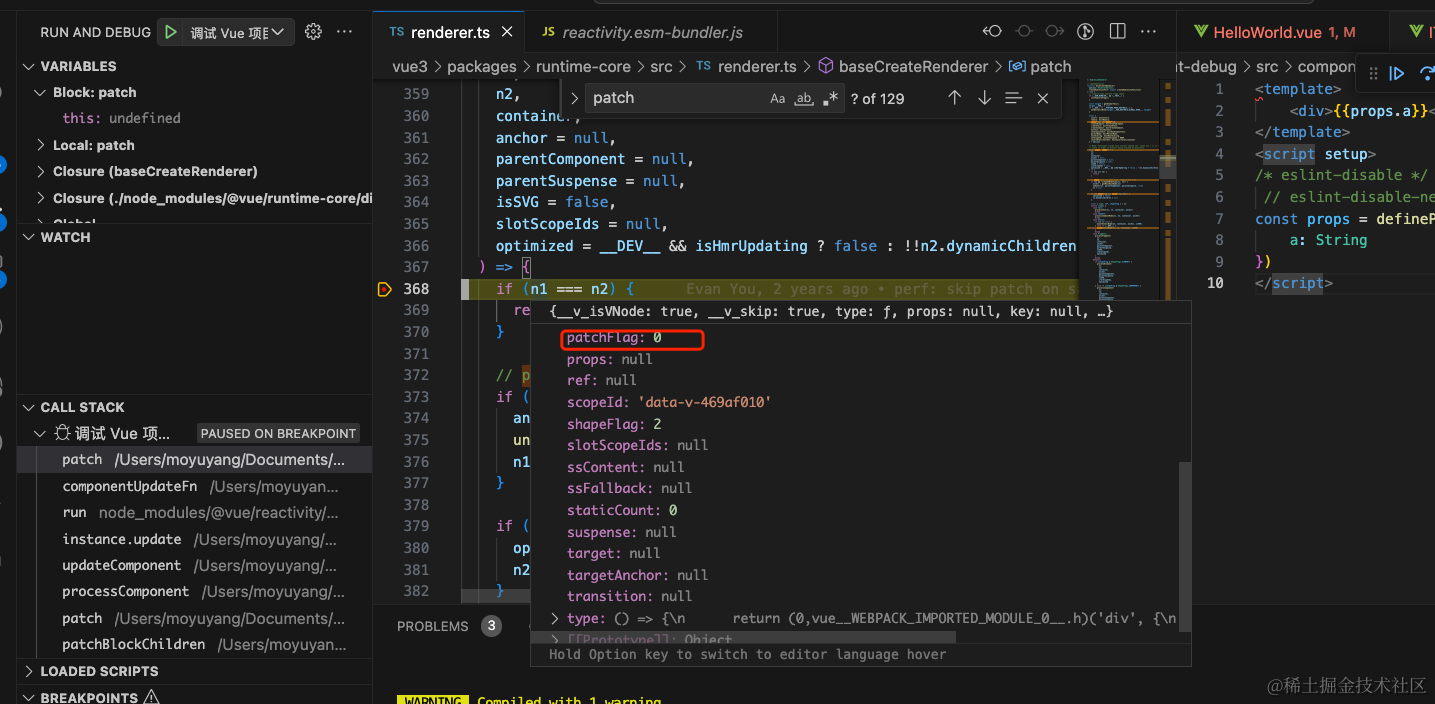Select staticCount: 0 row in hover
Screen dimensions: 1435x704
622,510
